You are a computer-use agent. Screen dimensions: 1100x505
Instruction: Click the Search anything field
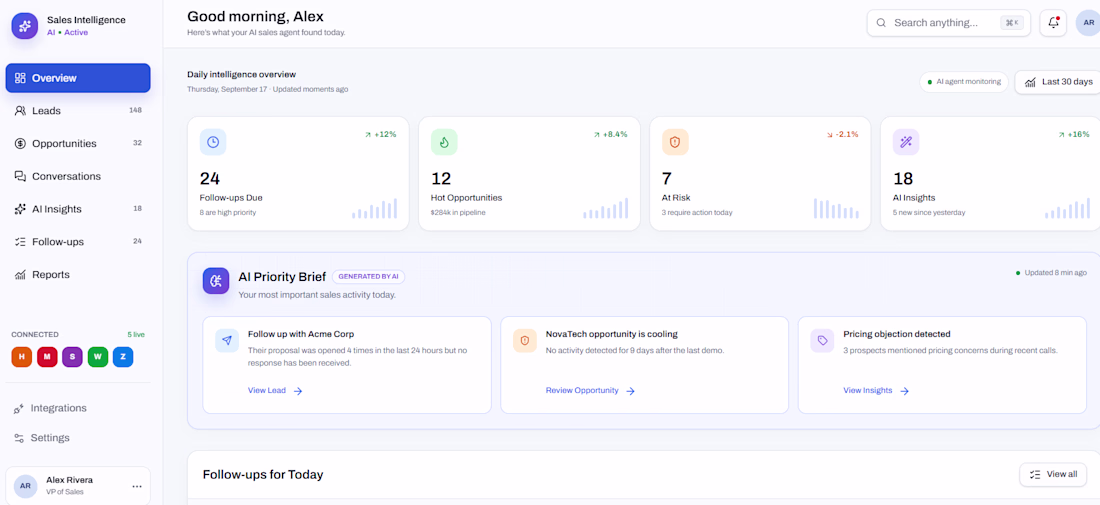[948, 22]
